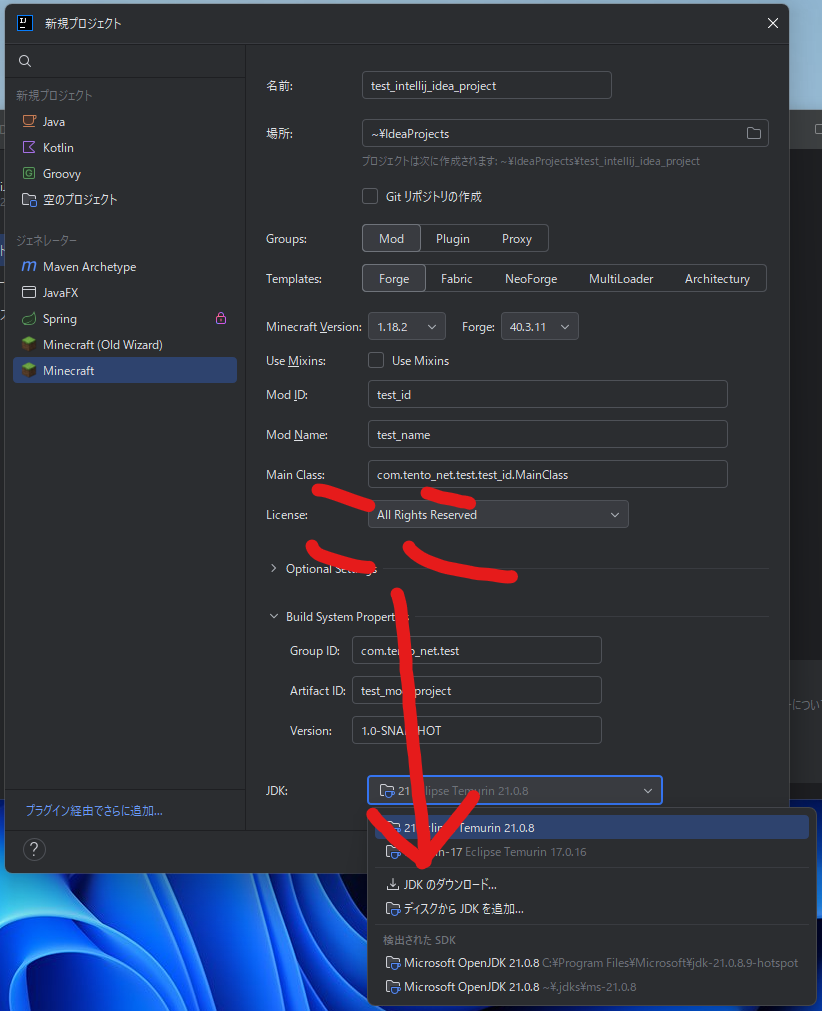Select the JavaFX generator
The image size is (822, 1011).
62,293
